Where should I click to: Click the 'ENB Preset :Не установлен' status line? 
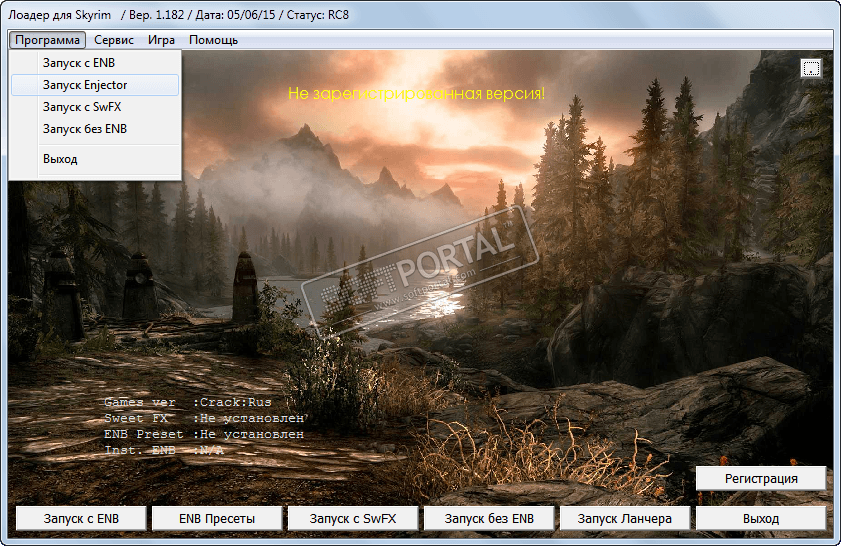pyautogui.click(x=204, y=434)
